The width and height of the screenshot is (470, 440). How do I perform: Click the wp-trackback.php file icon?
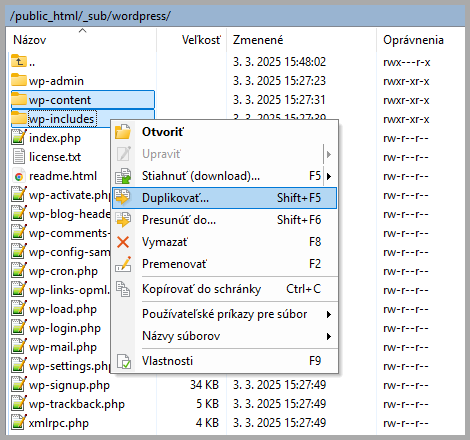19,403
